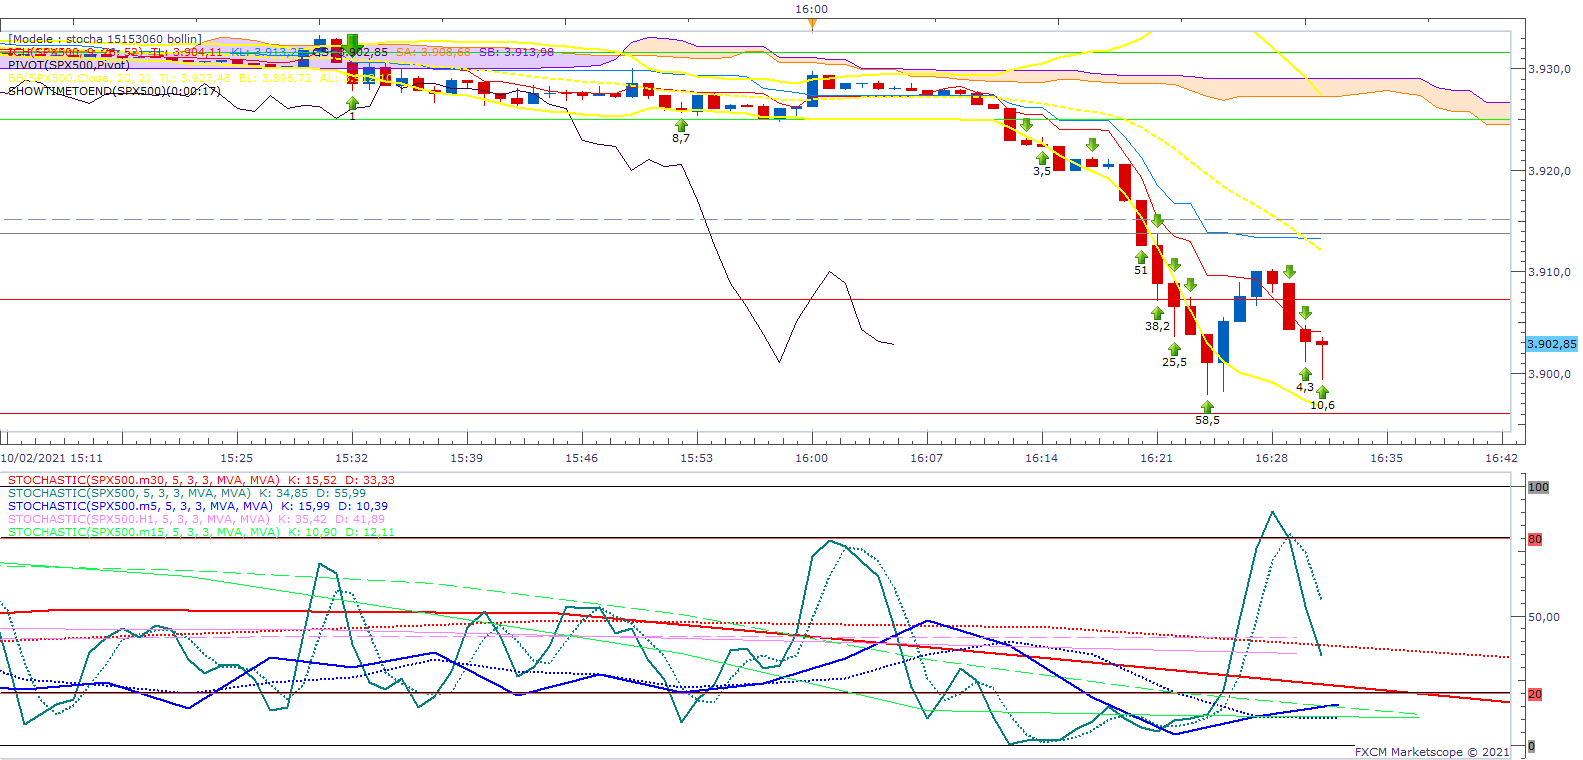1583x760 pixels.
Task: Click the 15:39 time axis label
Action: [x=467, y=458]
